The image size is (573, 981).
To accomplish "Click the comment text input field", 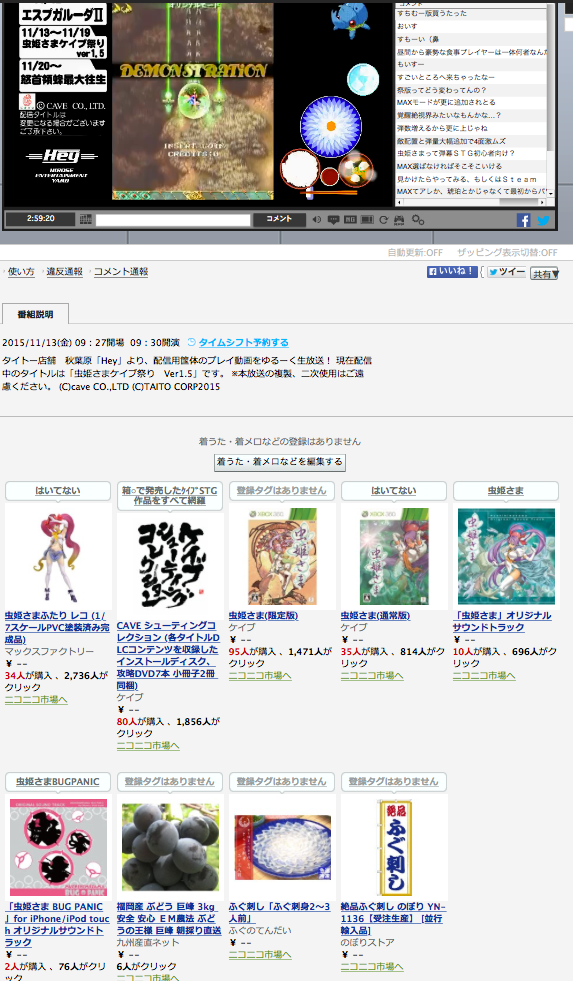I will click(173, 220).
